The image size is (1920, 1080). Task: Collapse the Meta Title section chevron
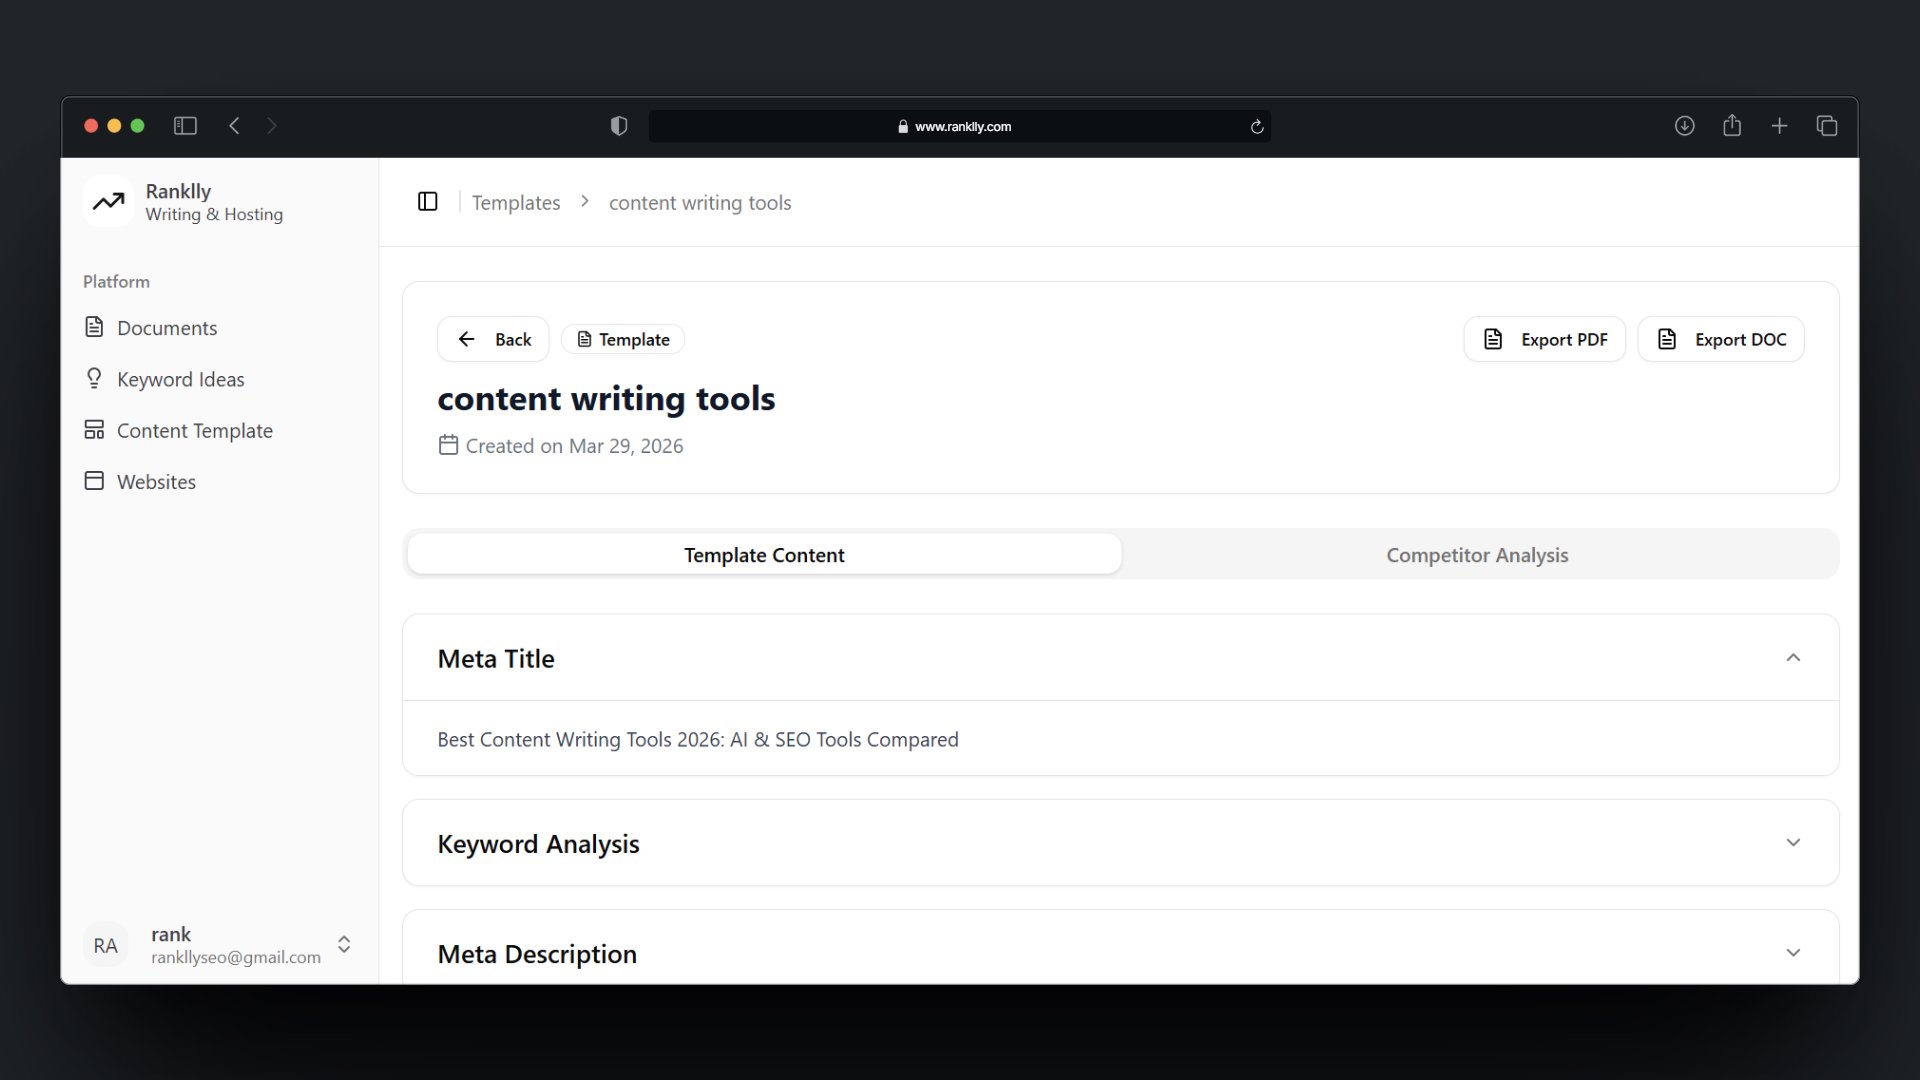point(1793,658)
